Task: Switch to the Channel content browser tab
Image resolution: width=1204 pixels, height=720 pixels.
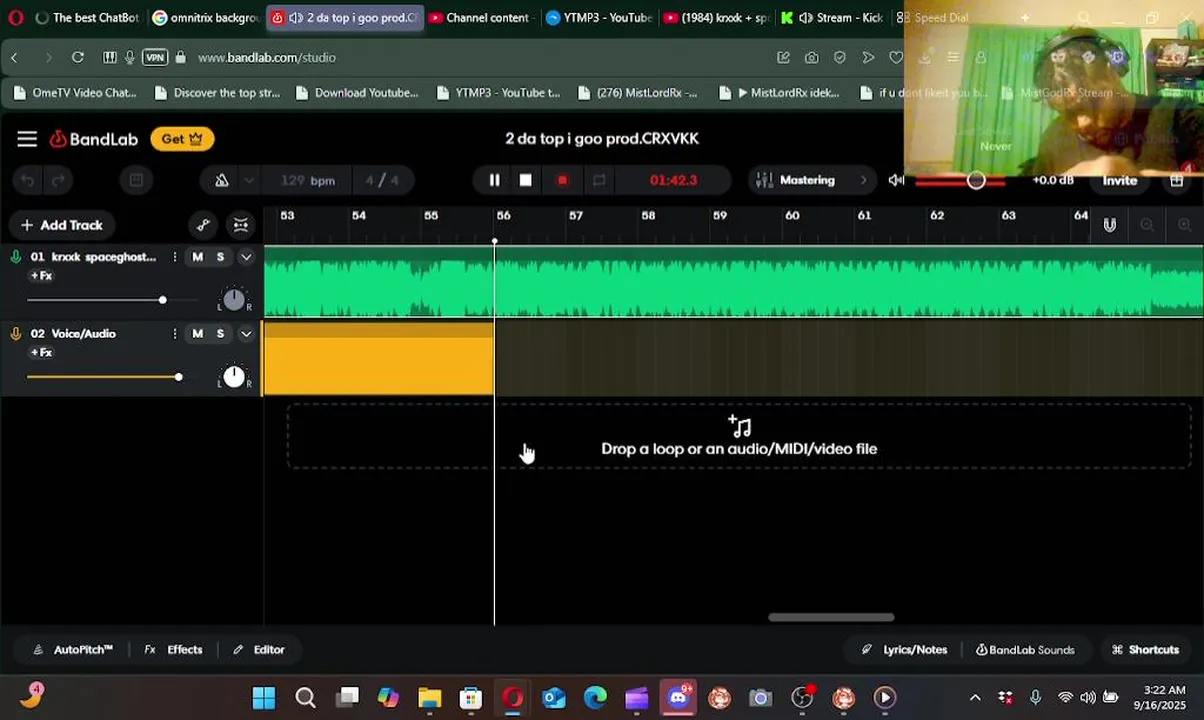Action: (479, 18)
